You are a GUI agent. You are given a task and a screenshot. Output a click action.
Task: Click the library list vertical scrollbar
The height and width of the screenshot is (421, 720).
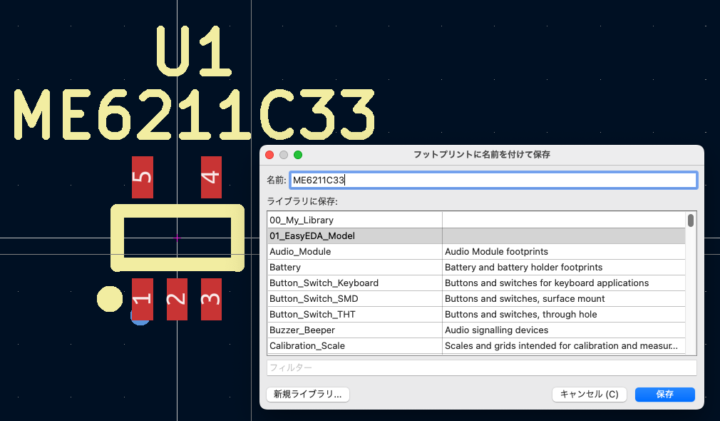(690, 221)
